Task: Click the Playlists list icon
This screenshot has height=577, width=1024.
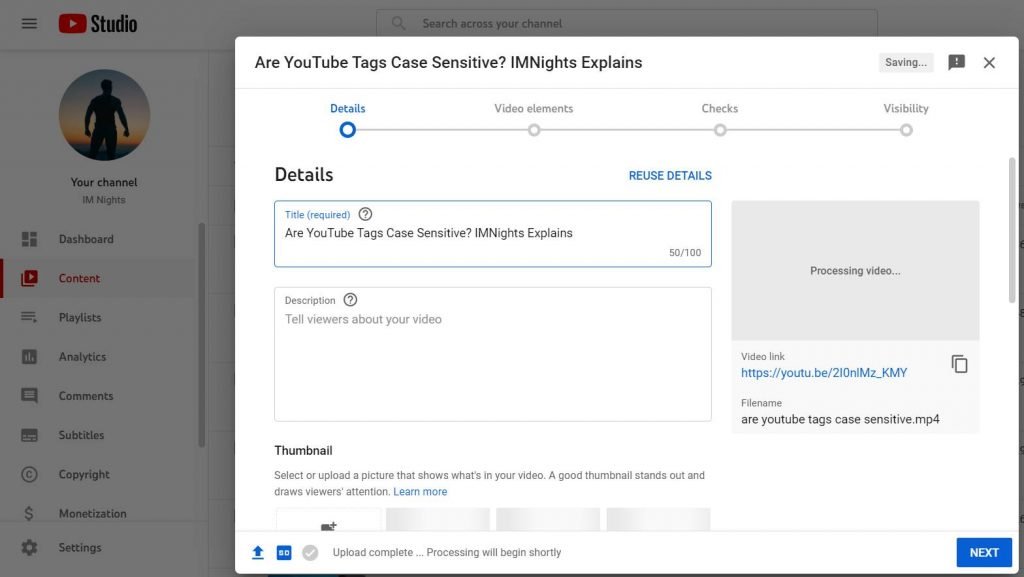Action: pyautogui.click(x=29, y=317)
